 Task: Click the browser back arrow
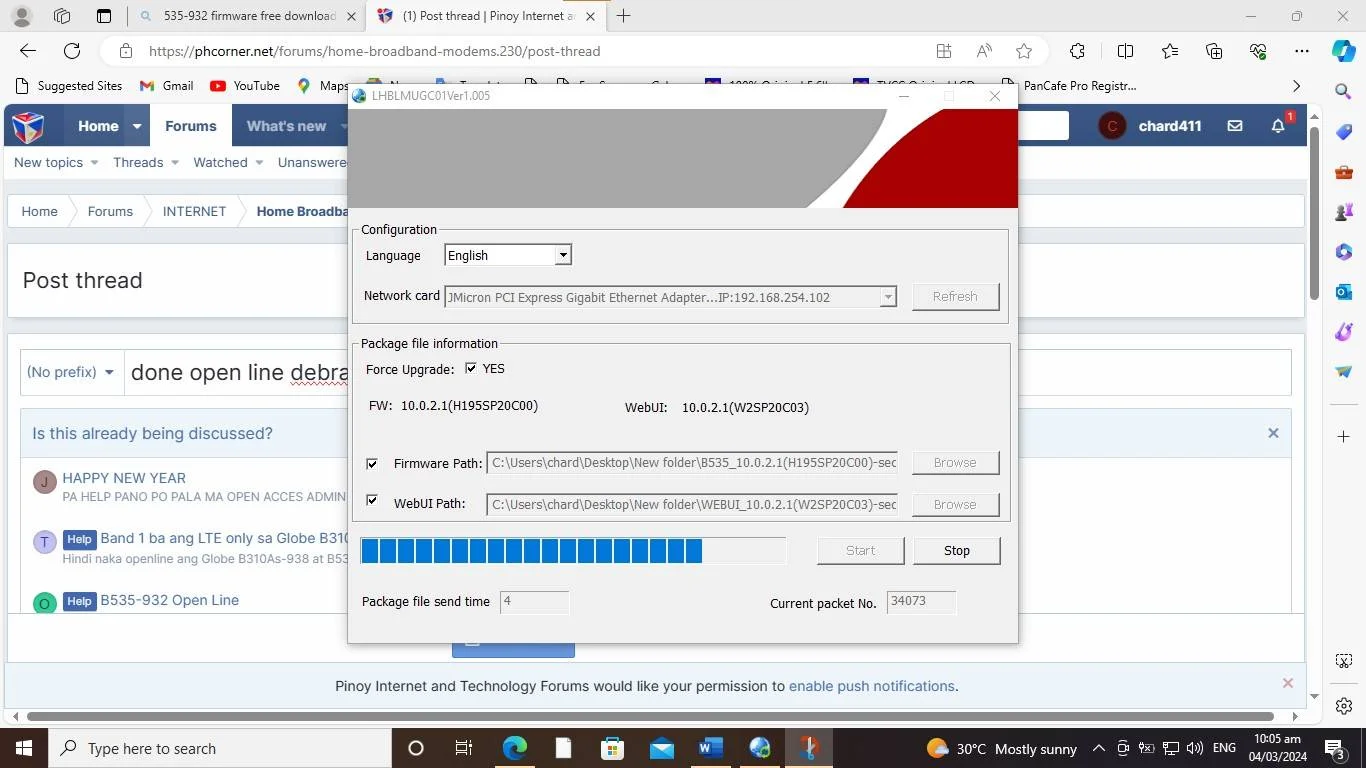(28, 51)
